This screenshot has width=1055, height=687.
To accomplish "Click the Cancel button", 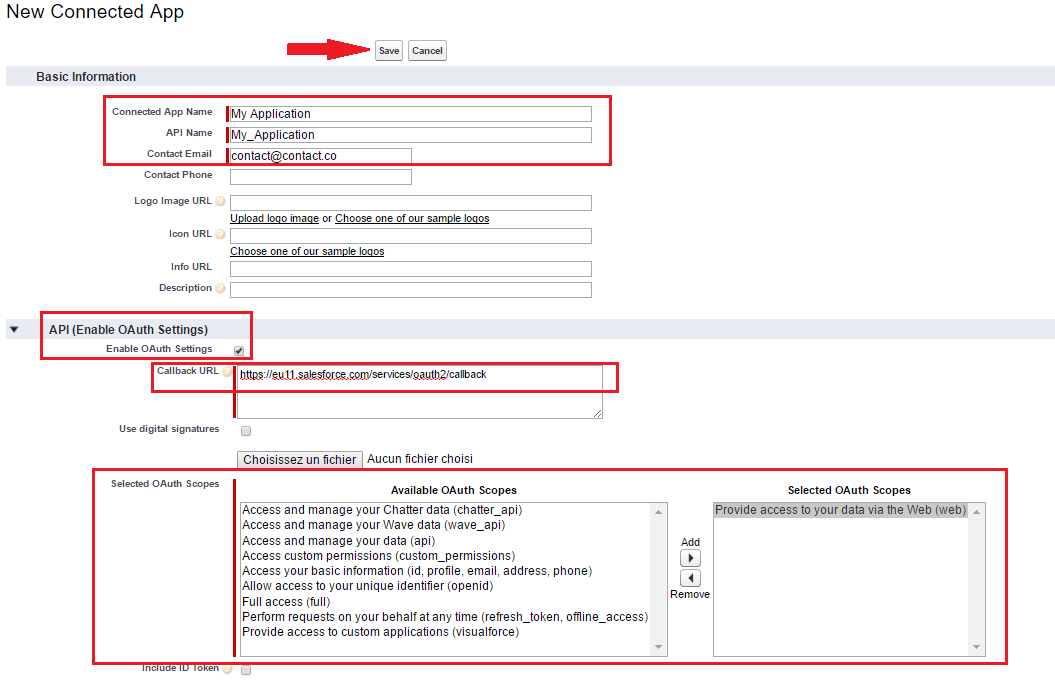I will pyautogui.click(x=427, y=50).
